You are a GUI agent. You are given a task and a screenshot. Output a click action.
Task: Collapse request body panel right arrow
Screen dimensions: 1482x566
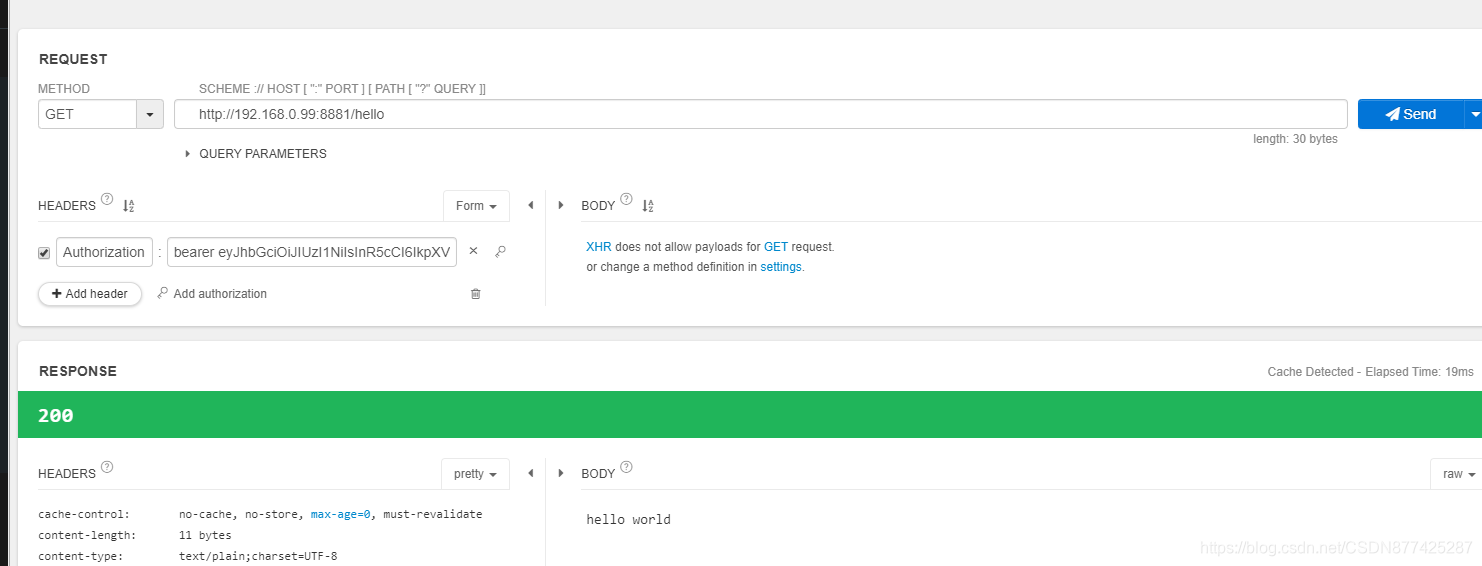pyautogui.click(x=560, y=205)
